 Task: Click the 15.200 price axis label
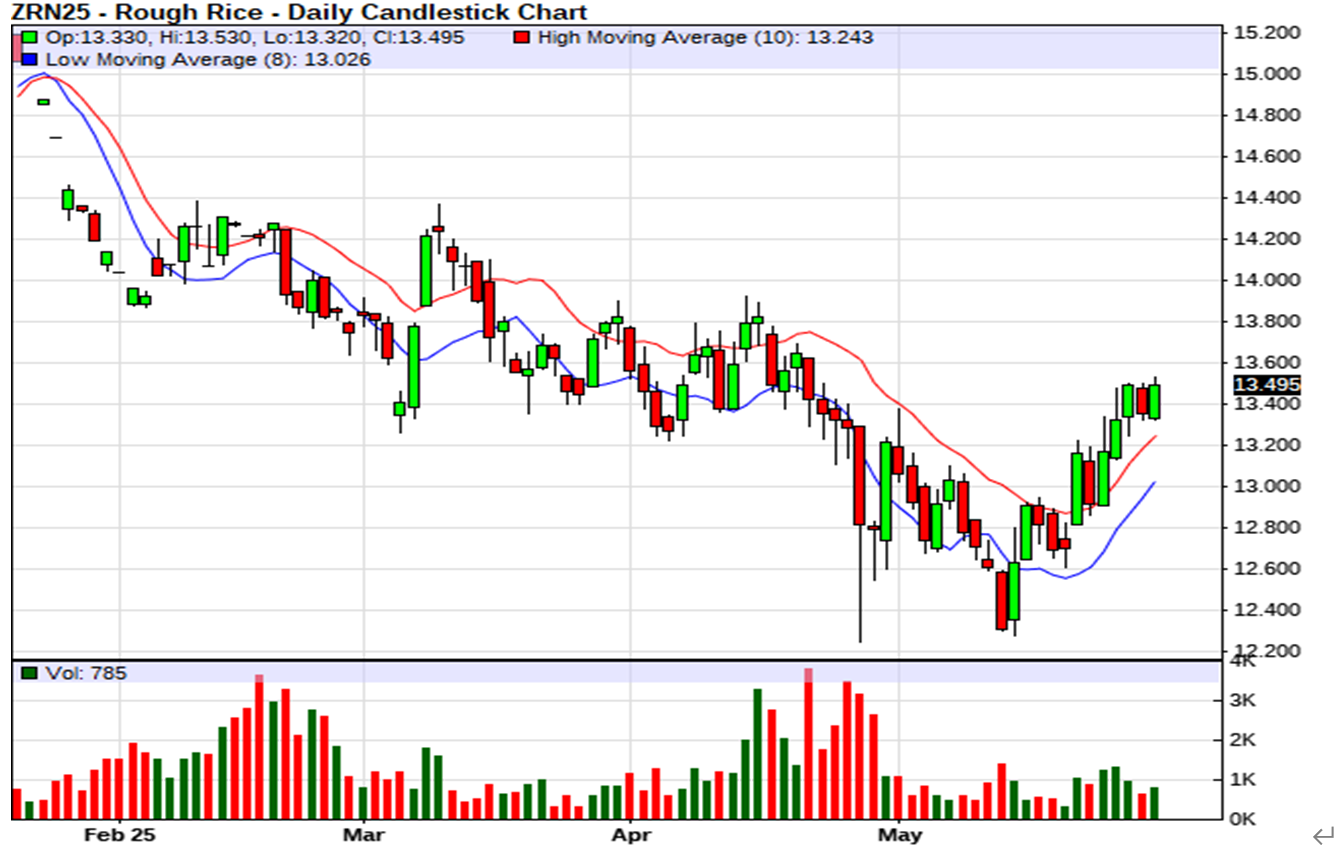(x=1266, y=33)
